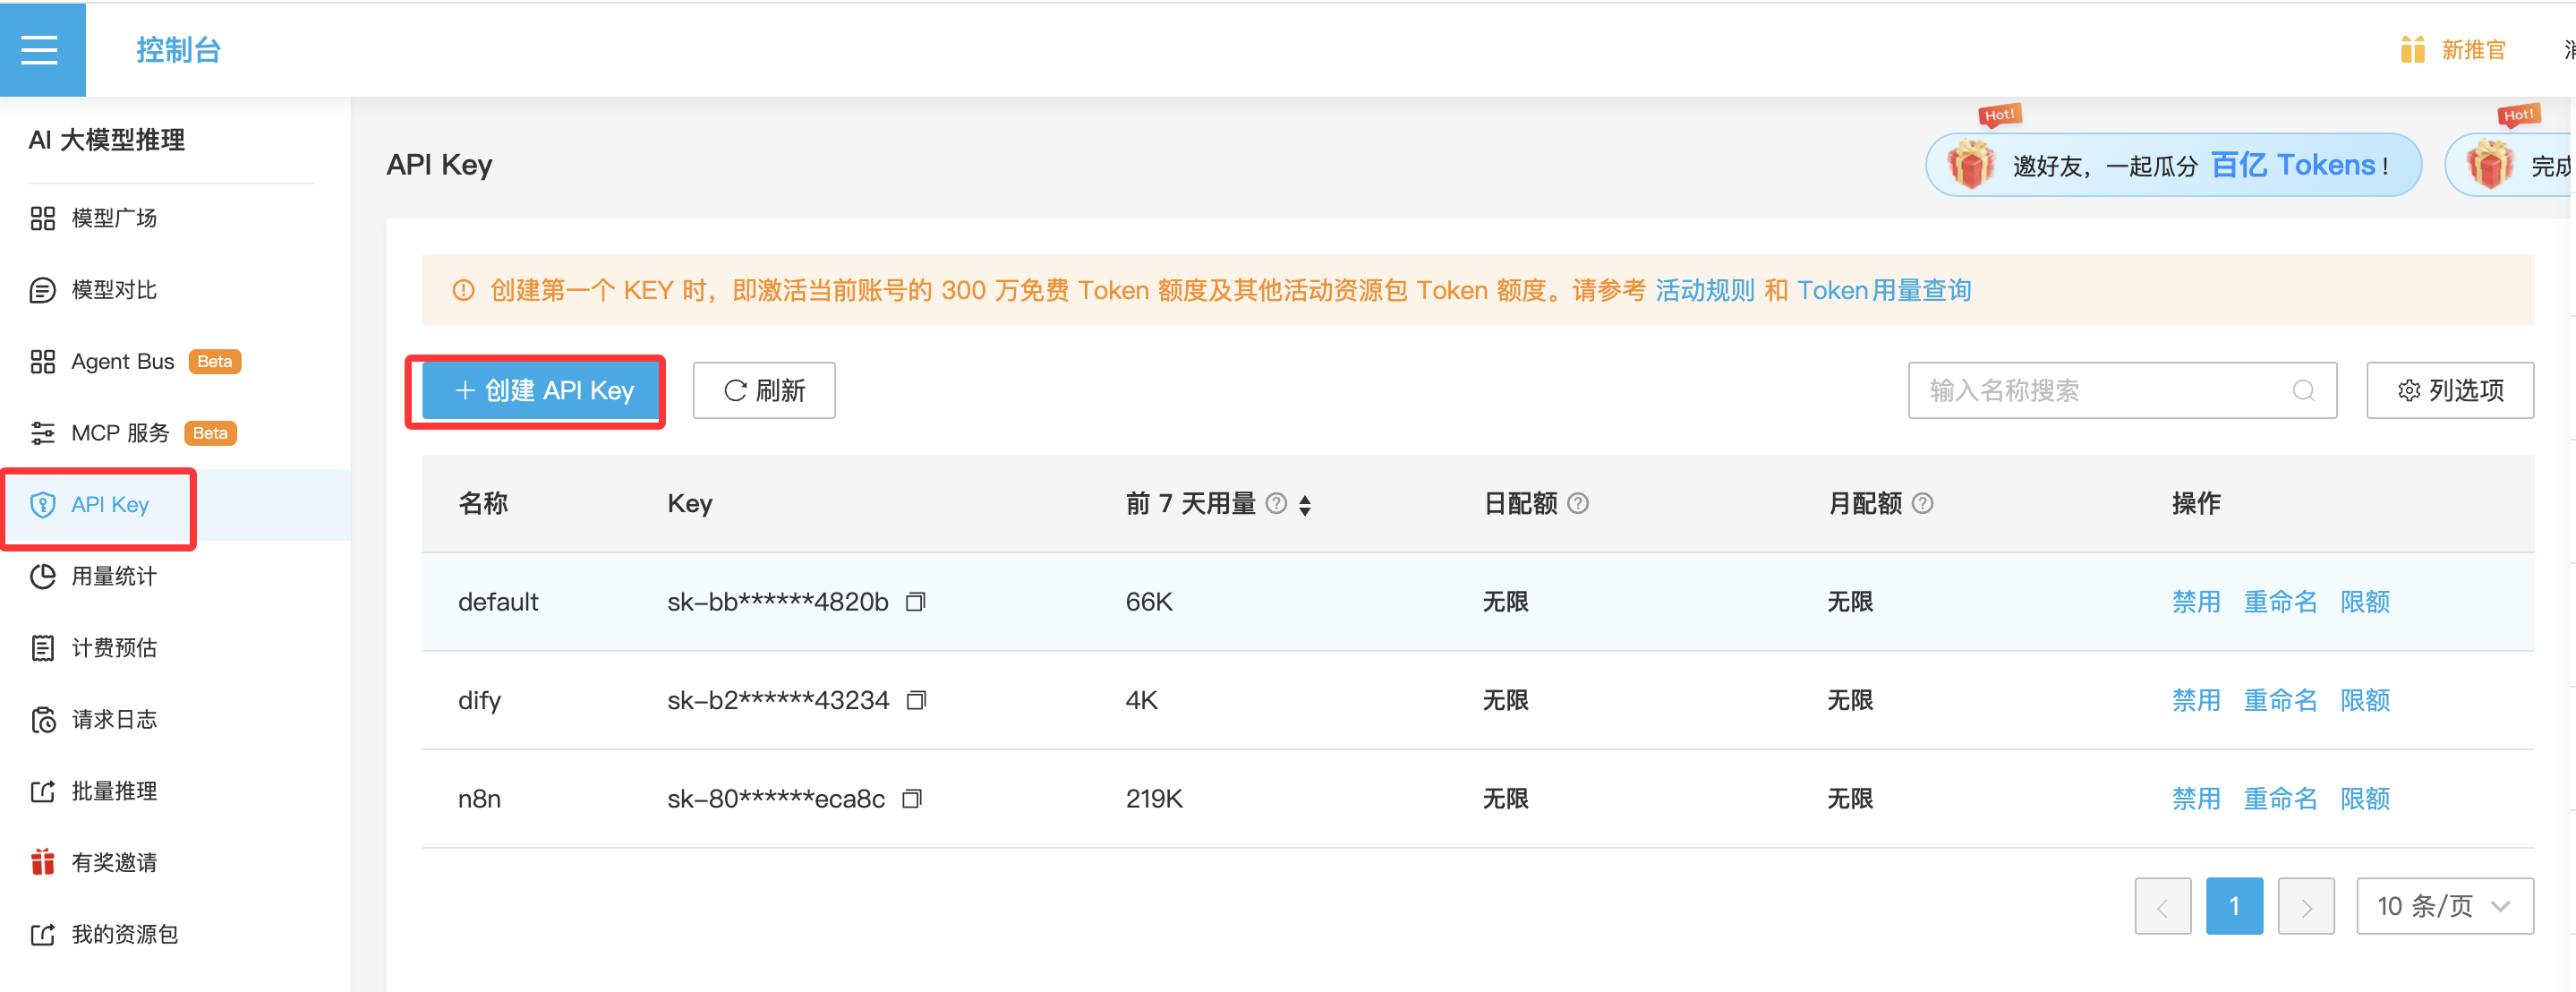Show monthly quota help tooltip icon

point(1922,503)
